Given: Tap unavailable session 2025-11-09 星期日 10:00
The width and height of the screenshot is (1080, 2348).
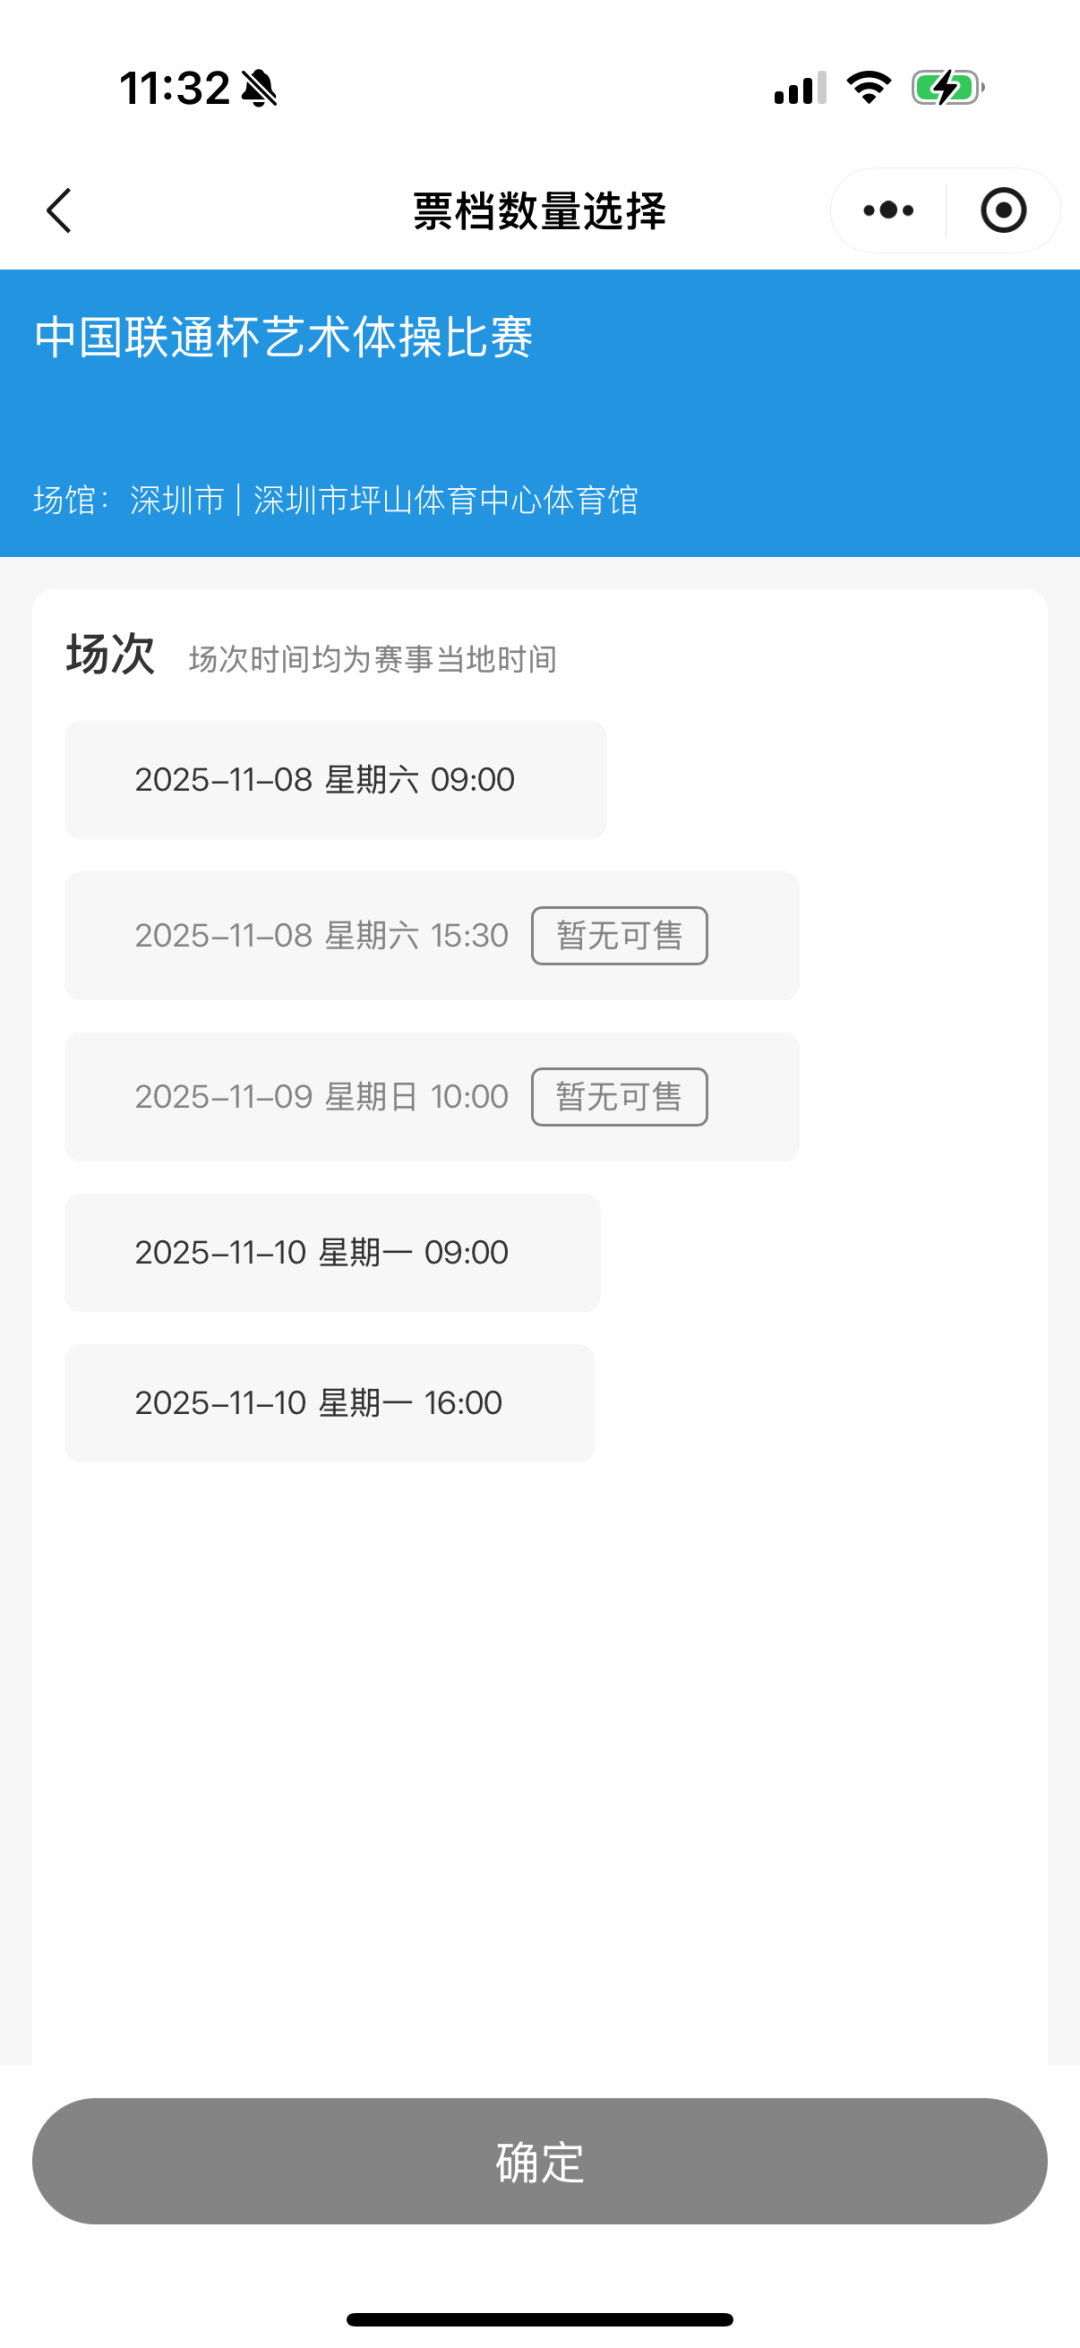Looking at the screenshot, I should 321,1097.
